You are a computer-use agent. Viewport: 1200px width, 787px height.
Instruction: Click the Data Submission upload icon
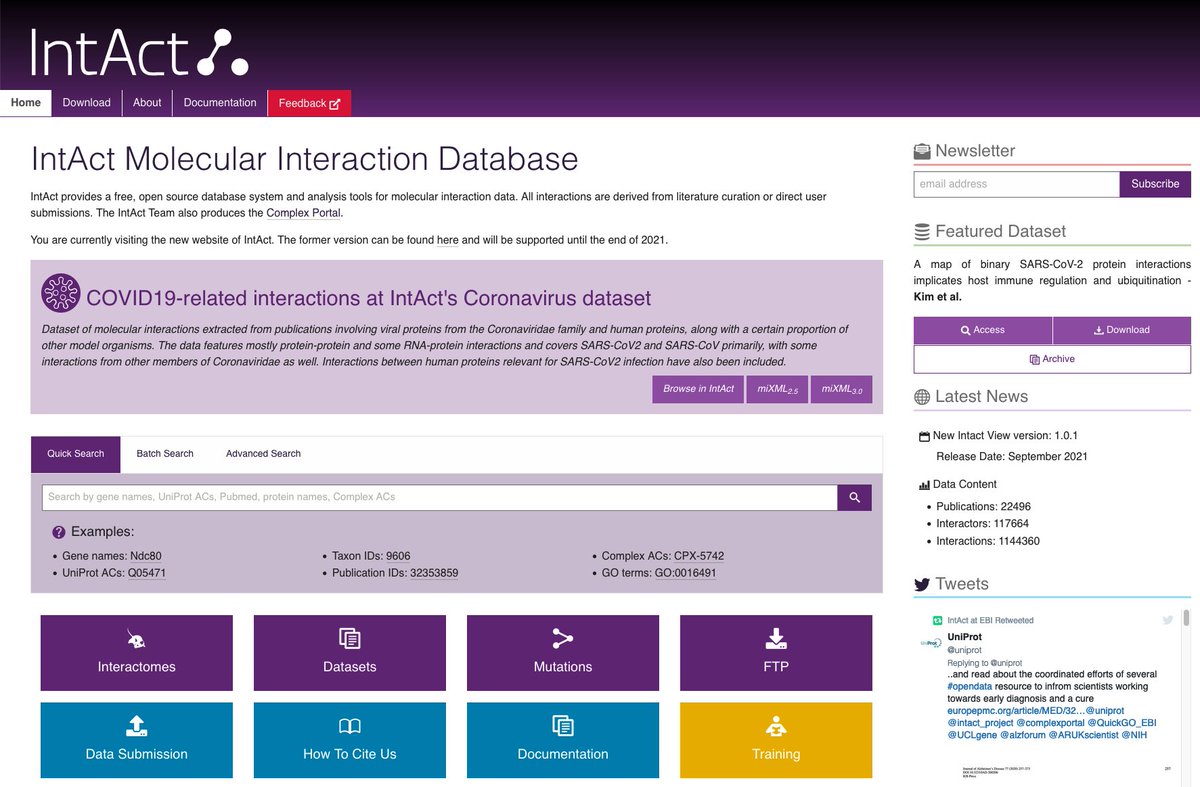136,726
